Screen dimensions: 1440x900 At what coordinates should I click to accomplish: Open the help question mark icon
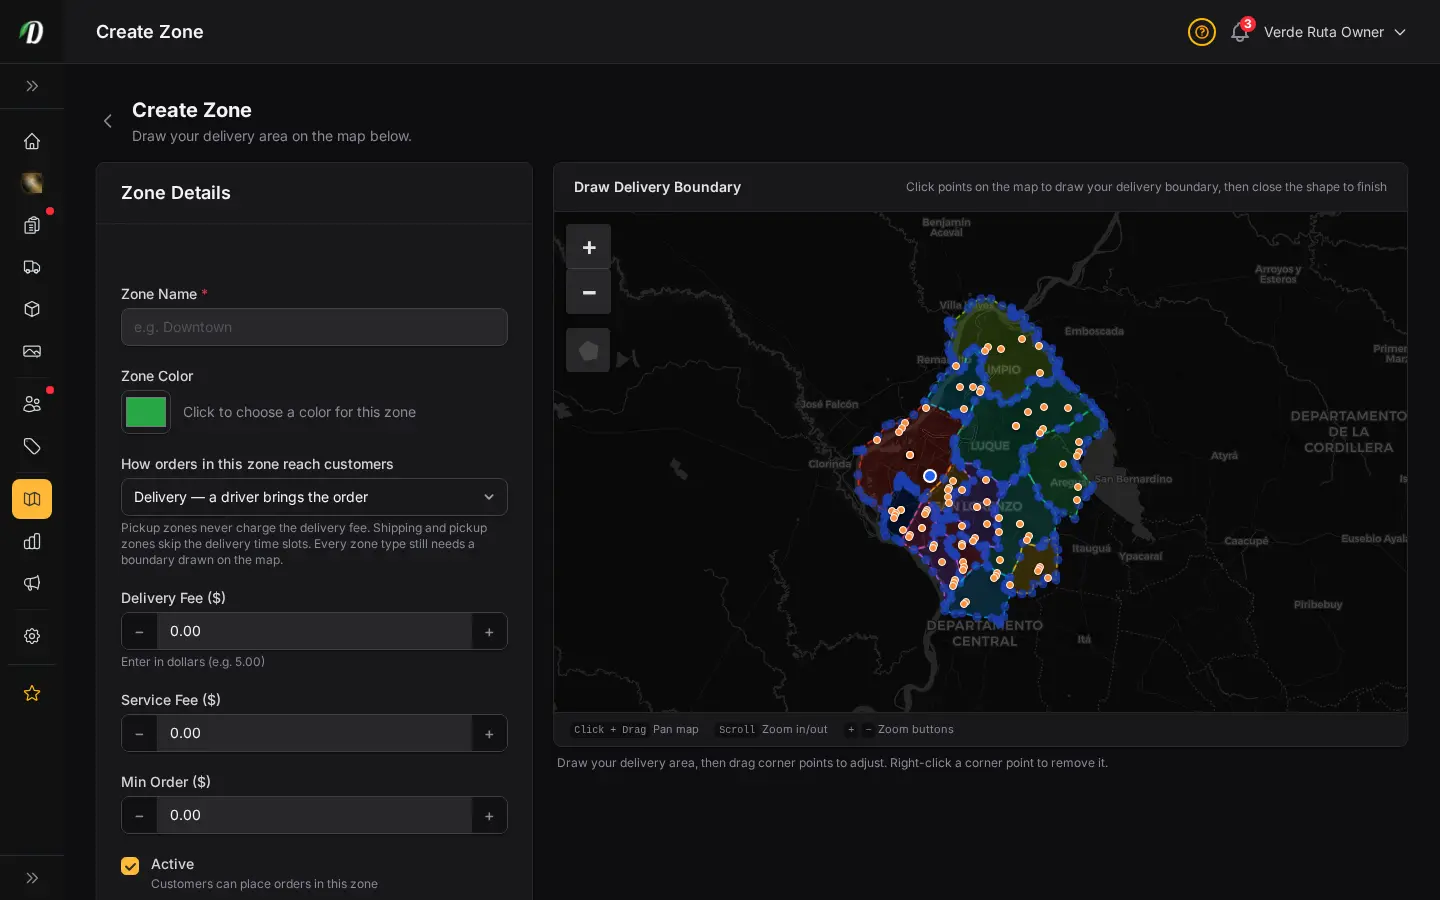tap(1202, 32)
